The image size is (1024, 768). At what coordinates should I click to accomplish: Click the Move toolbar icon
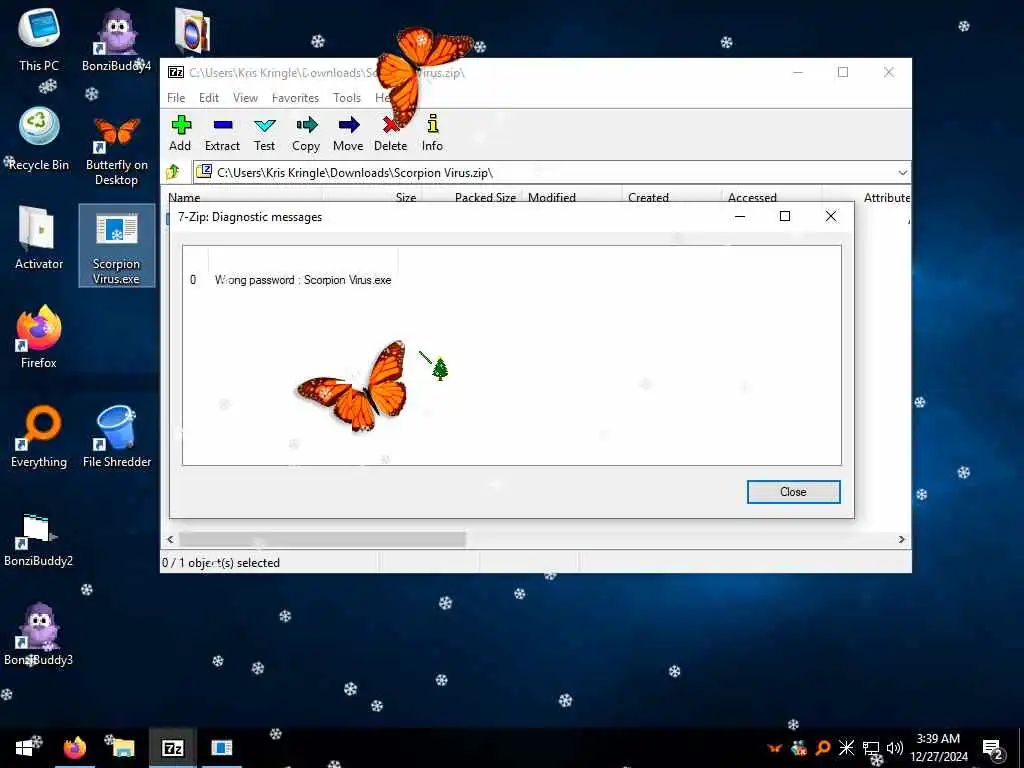coord(348,133)
